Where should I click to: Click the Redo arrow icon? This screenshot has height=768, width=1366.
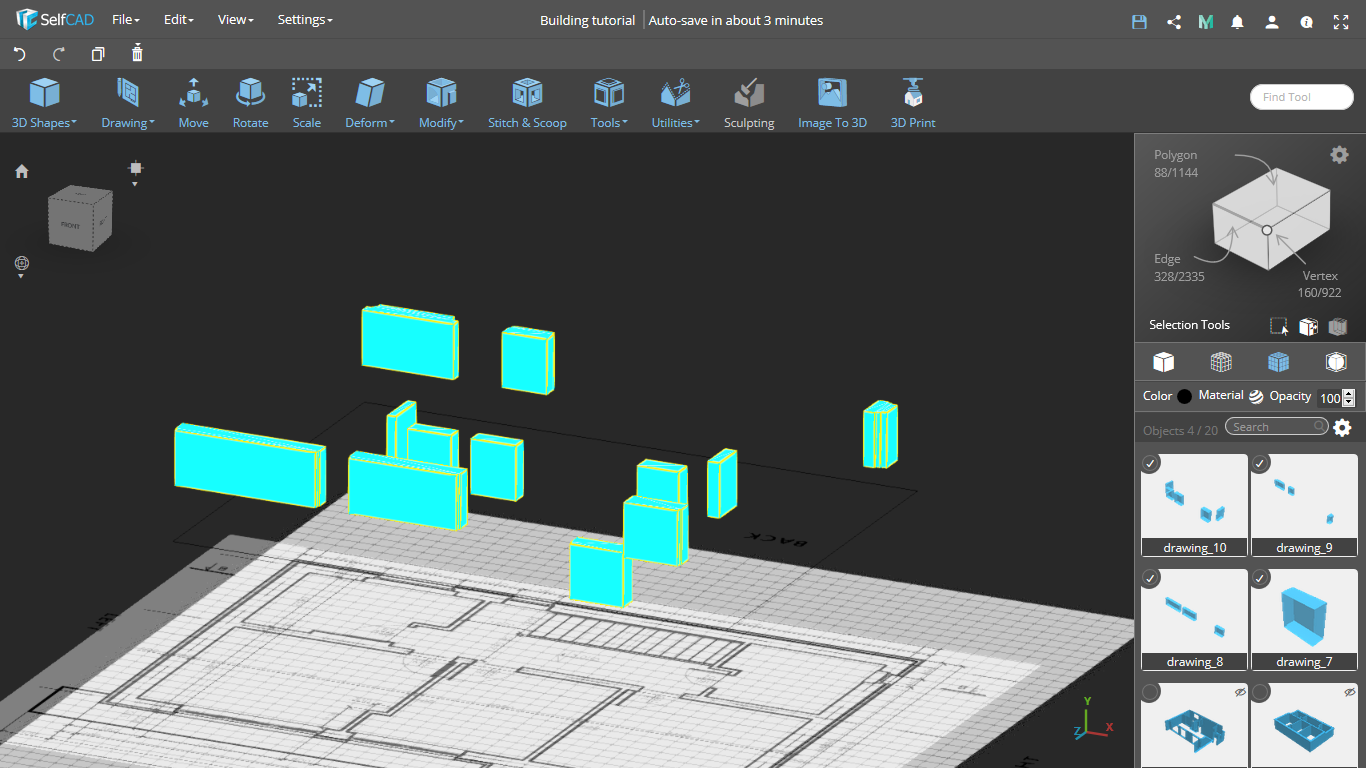click(58, 54)
